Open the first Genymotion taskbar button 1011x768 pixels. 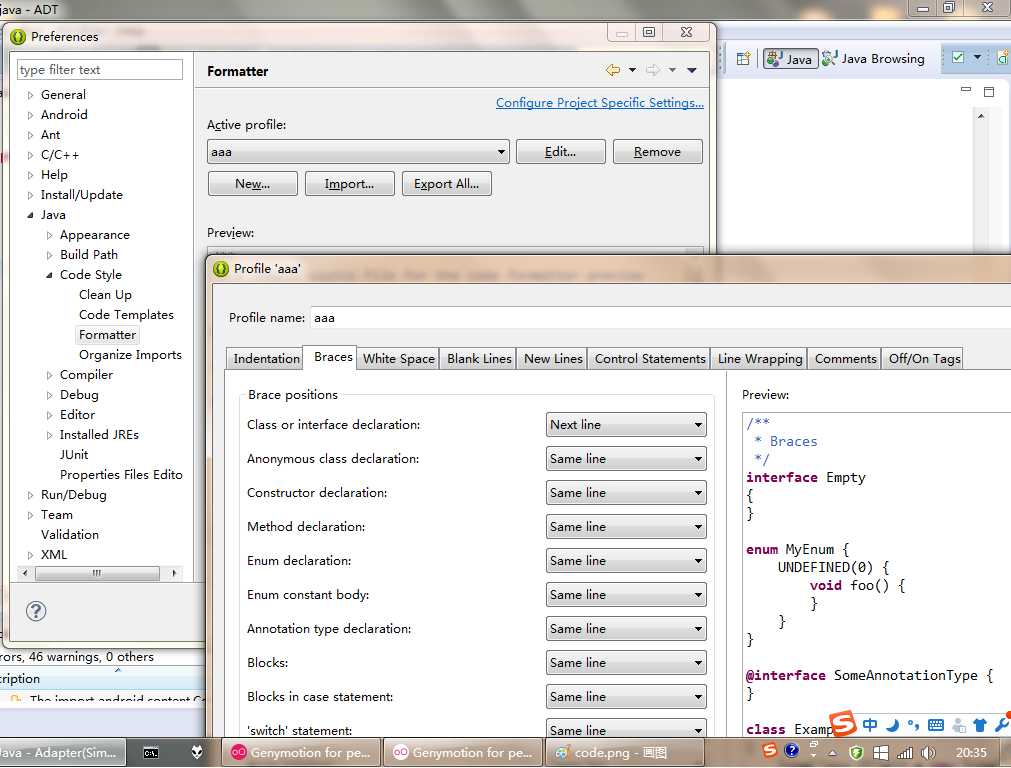[302, 753]
